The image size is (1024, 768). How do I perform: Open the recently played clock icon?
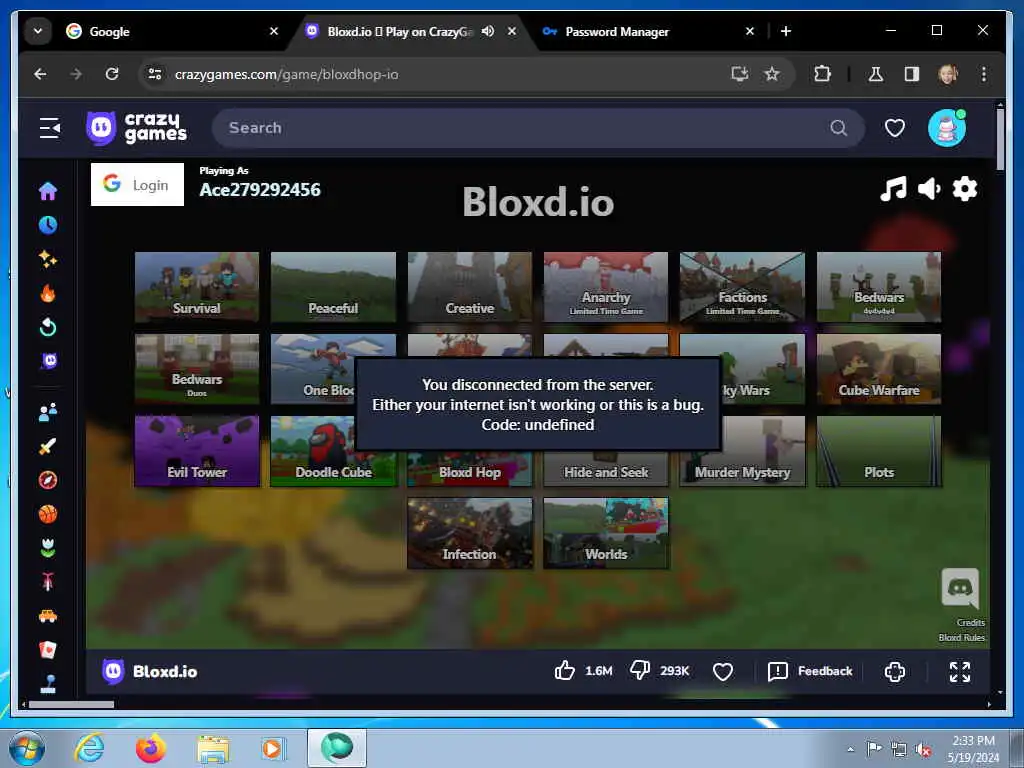[48, 225]
